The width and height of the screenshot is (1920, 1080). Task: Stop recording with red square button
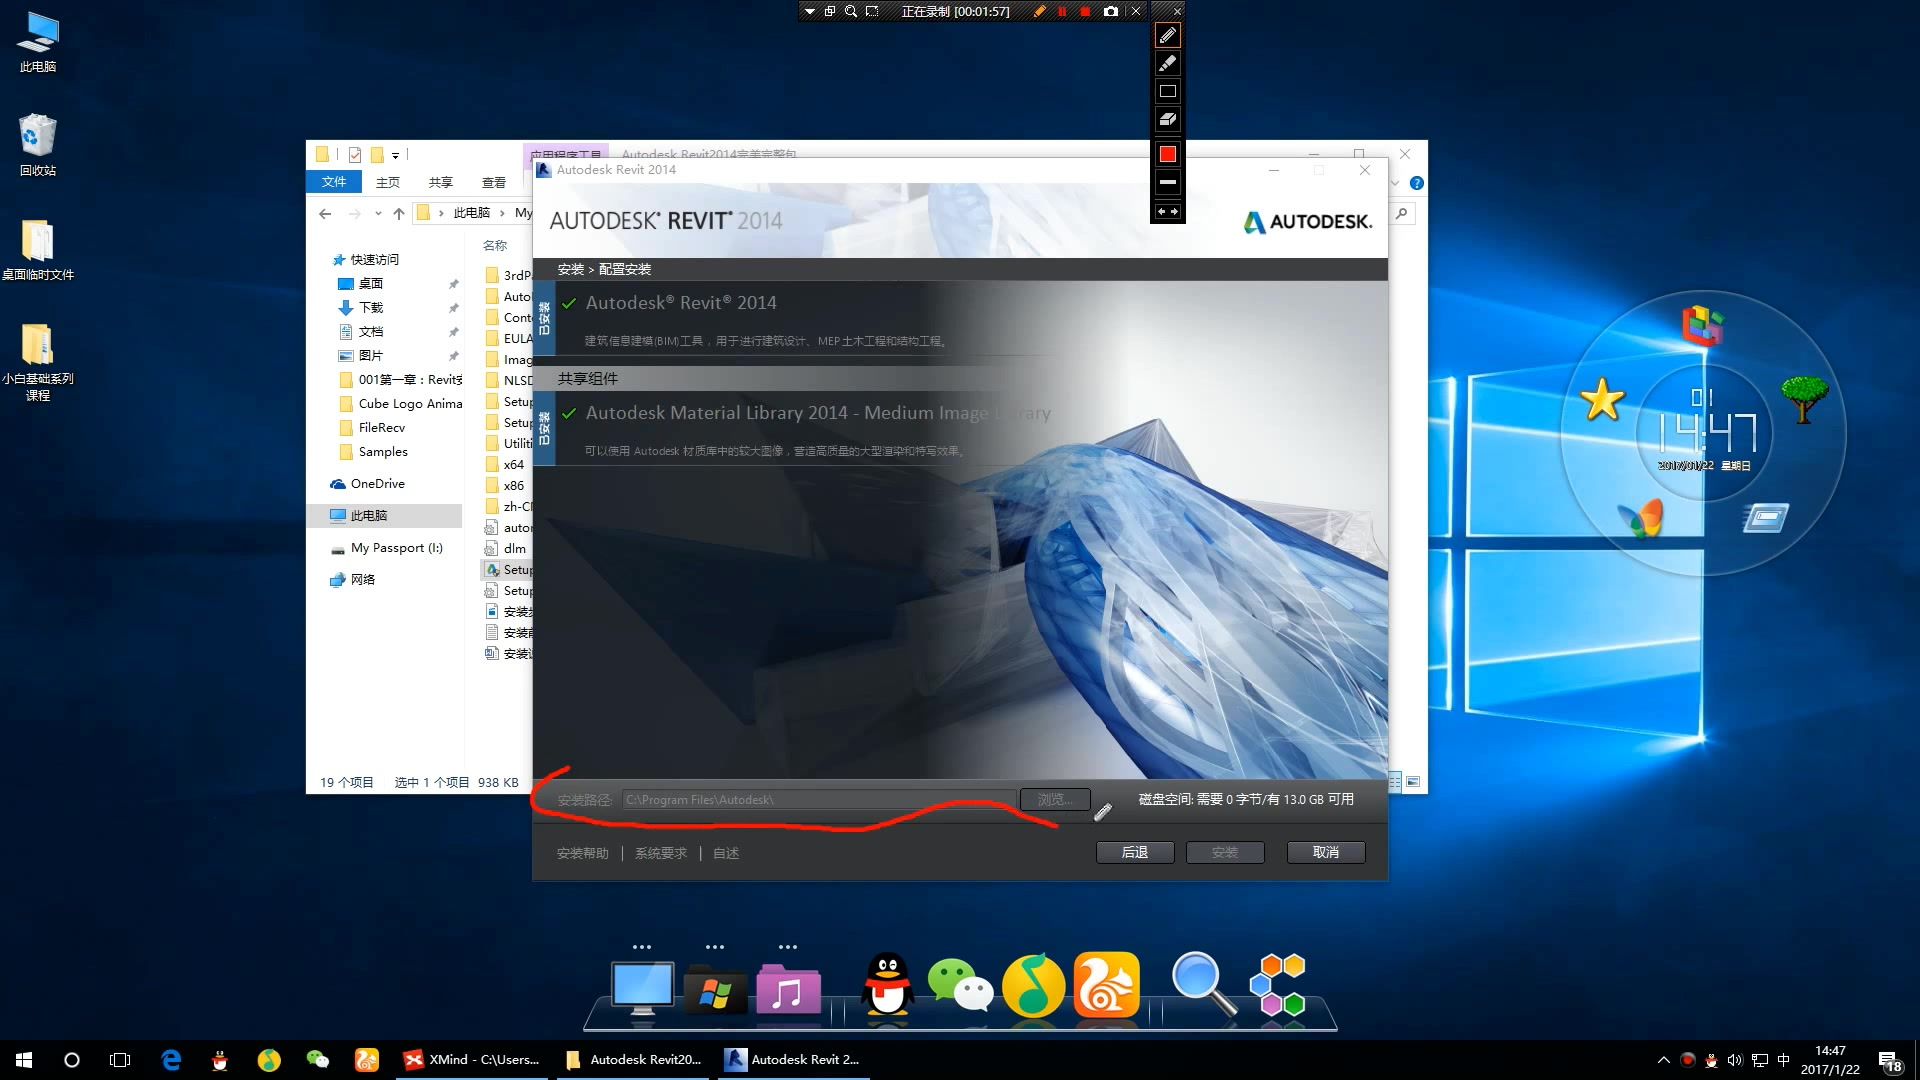tap(1085, 12)
